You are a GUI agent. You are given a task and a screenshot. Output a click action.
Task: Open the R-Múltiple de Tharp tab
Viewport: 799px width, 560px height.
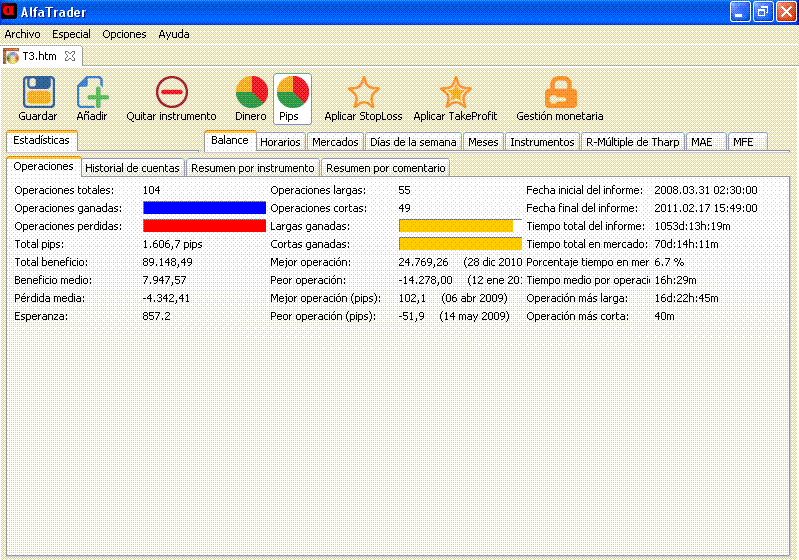[x=632, y=142]
